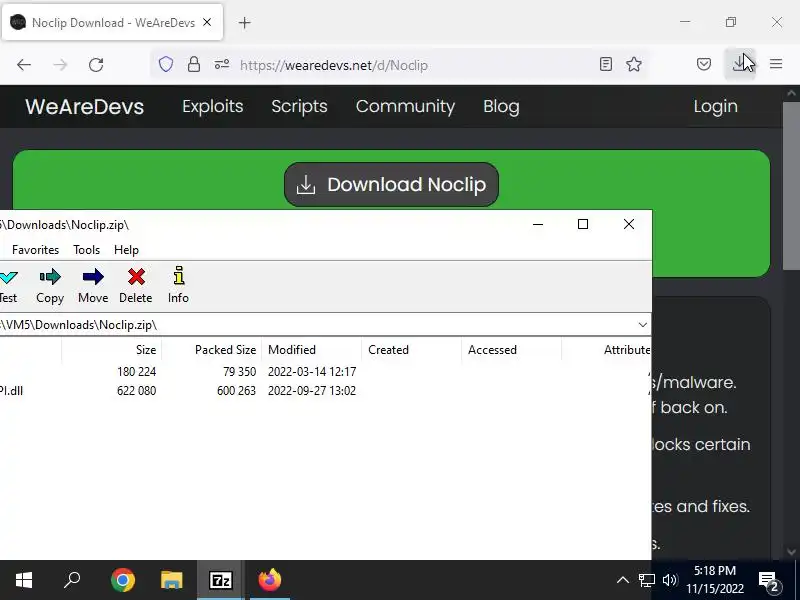Sort by Packed Size column header
The height and width of the screenshot is (600, 800).
coord(211,350)
